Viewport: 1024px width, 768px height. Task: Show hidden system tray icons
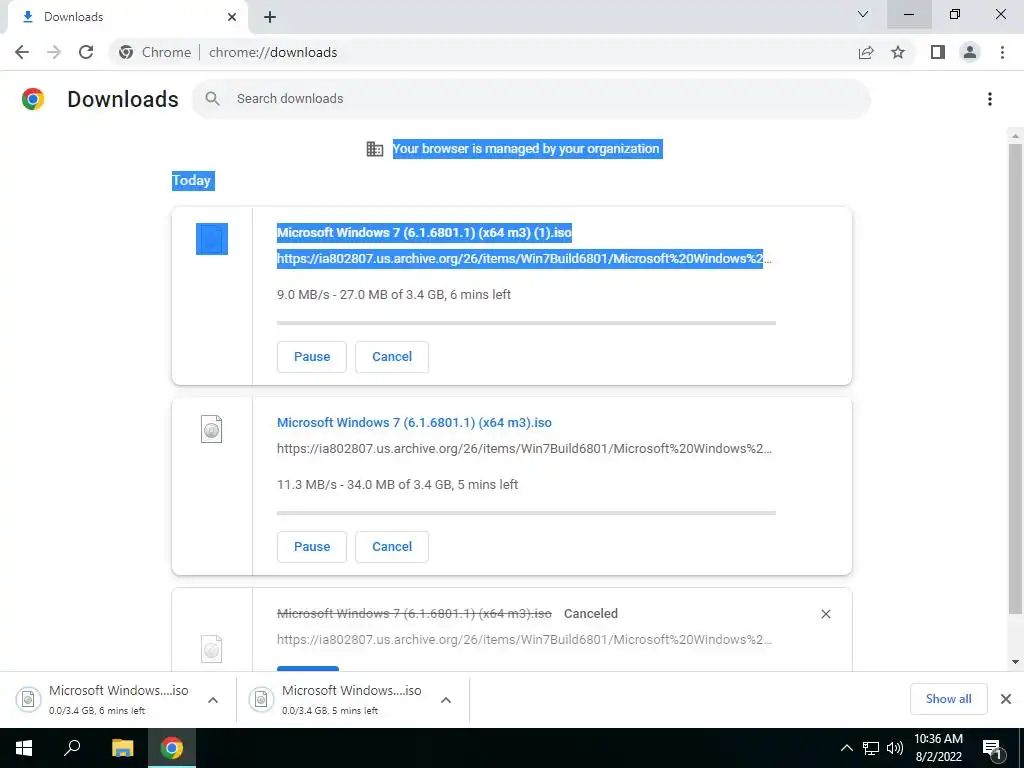pyautogui.click(x=846, y=748)
